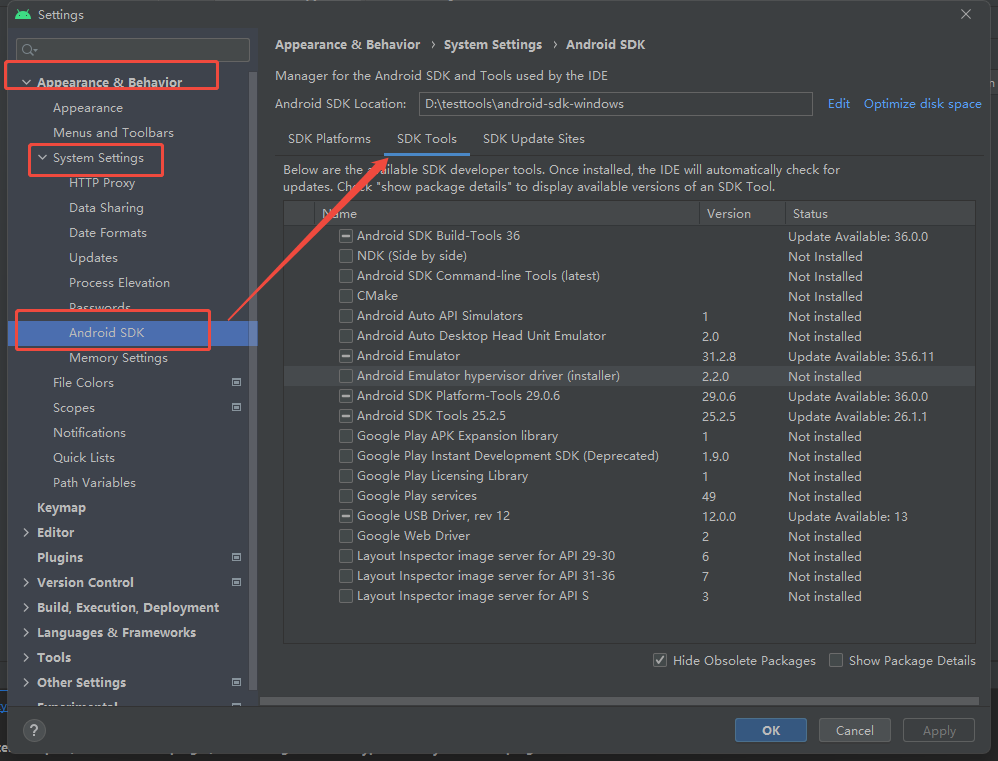Expand the Editor section
The width and height of the screenshot is (998, 761).
tap(26, 533)
